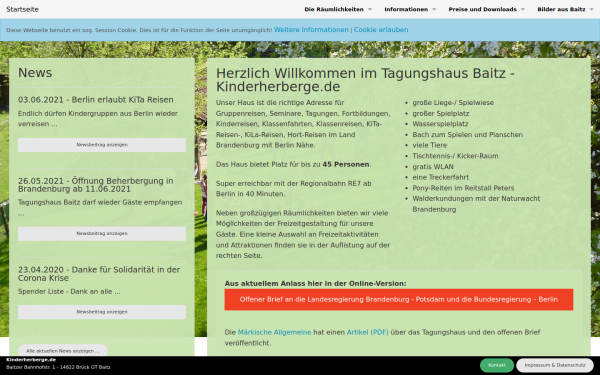Expand Preise und Downloads dropdown menu
Screen dimensions: 600x375
point(486,9)
